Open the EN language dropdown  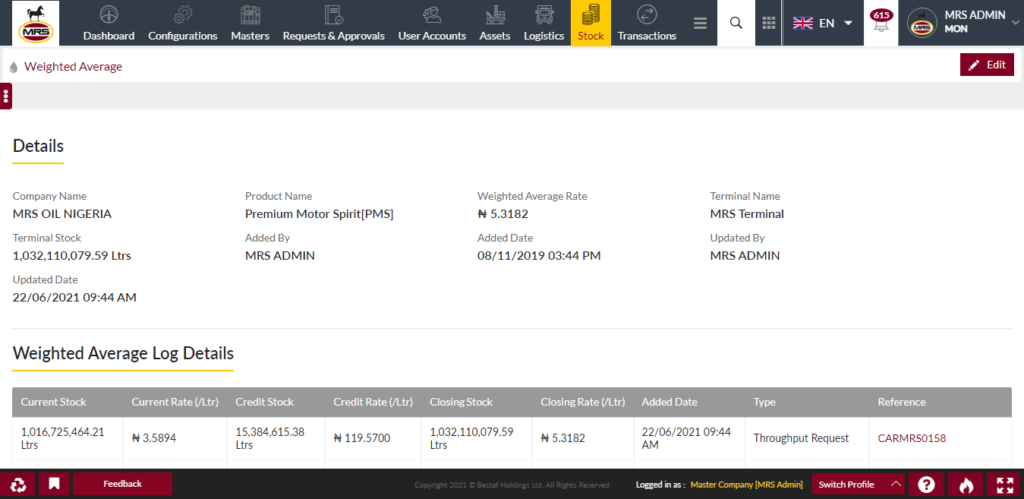tap(823, 23)
